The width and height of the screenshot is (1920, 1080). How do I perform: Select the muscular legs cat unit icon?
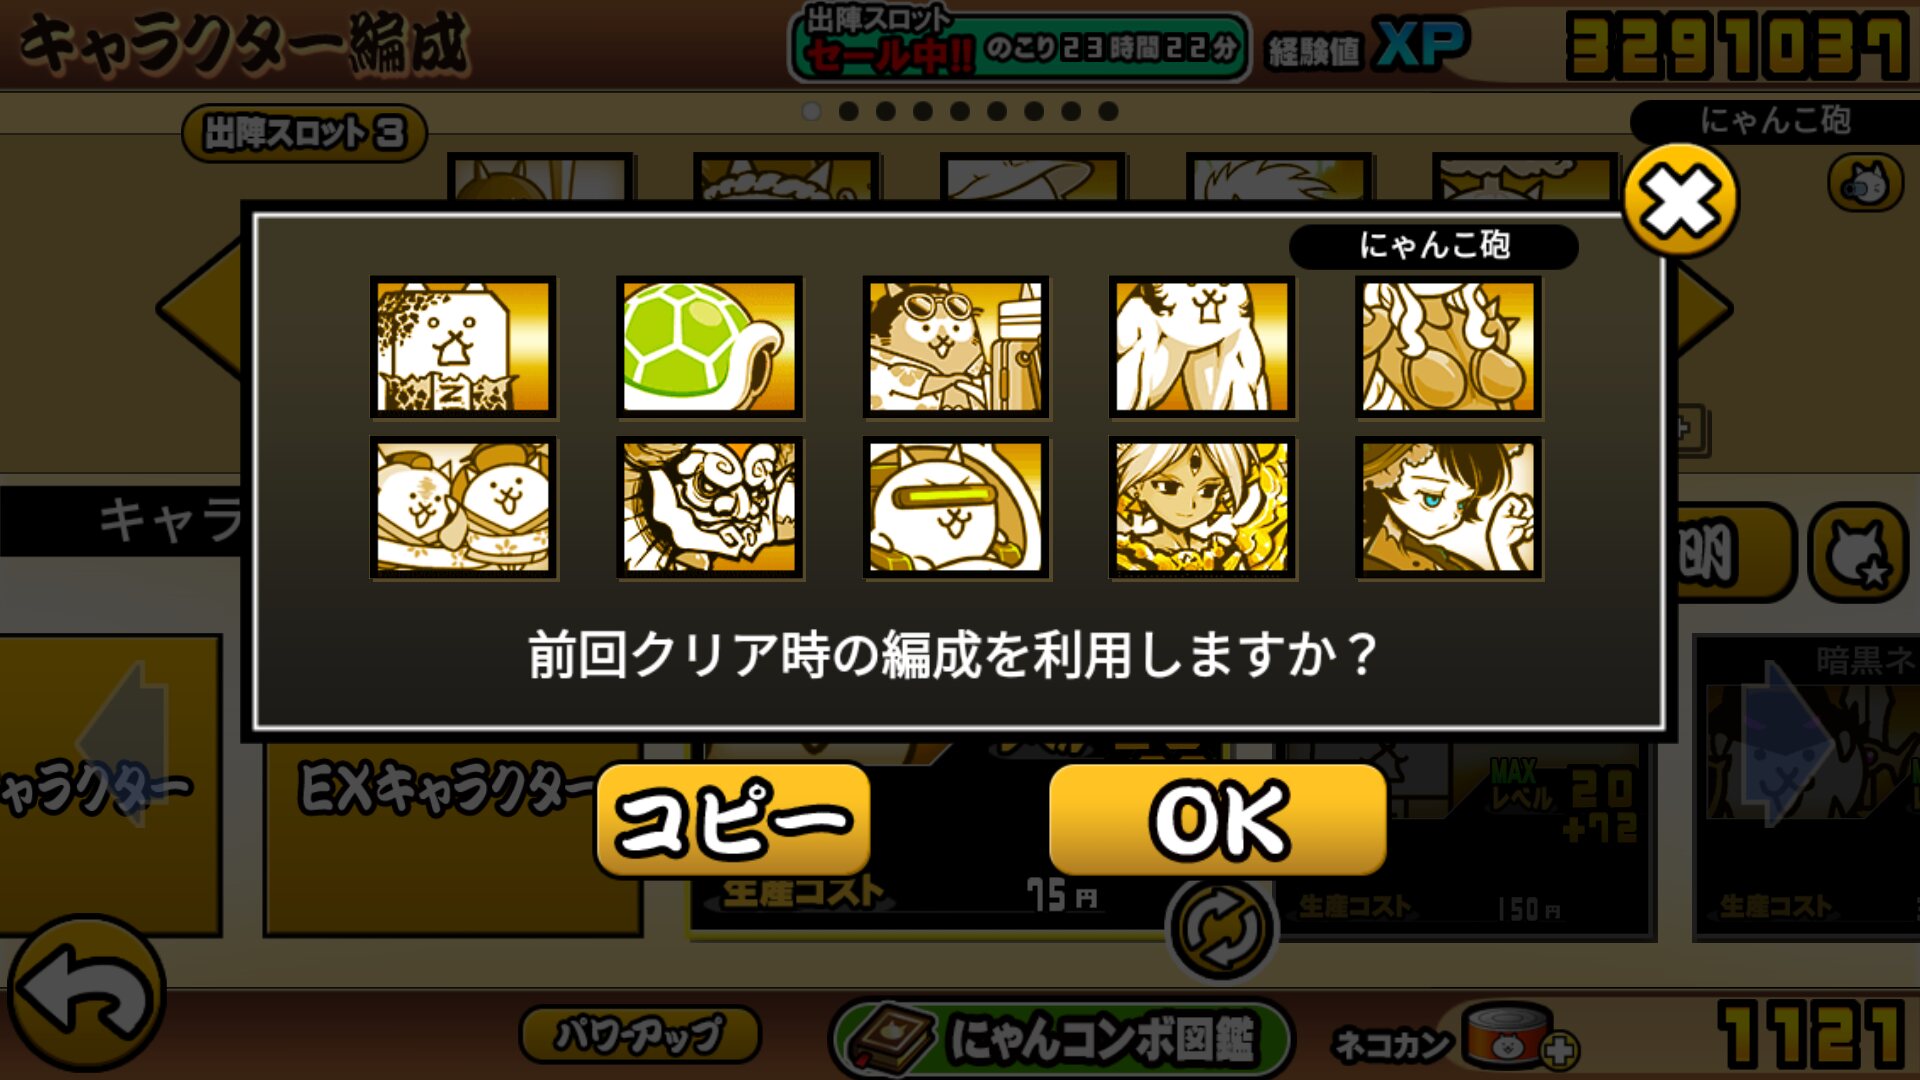click(x=1202, y=347)
